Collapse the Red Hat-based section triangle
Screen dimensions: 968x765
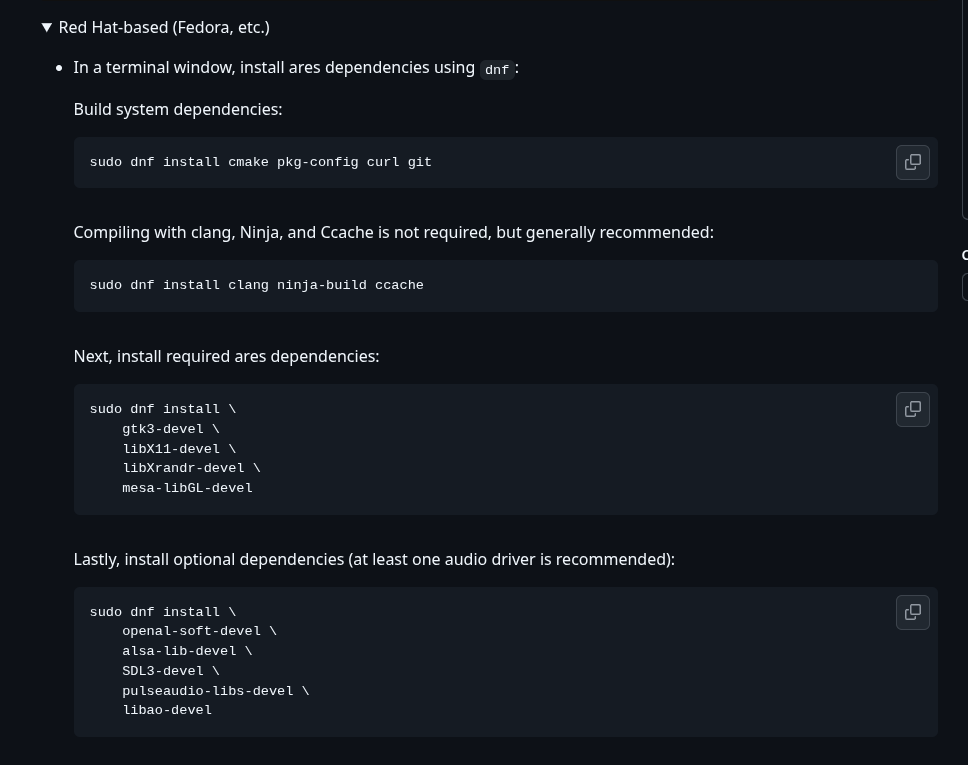click(x=46, y=27)
